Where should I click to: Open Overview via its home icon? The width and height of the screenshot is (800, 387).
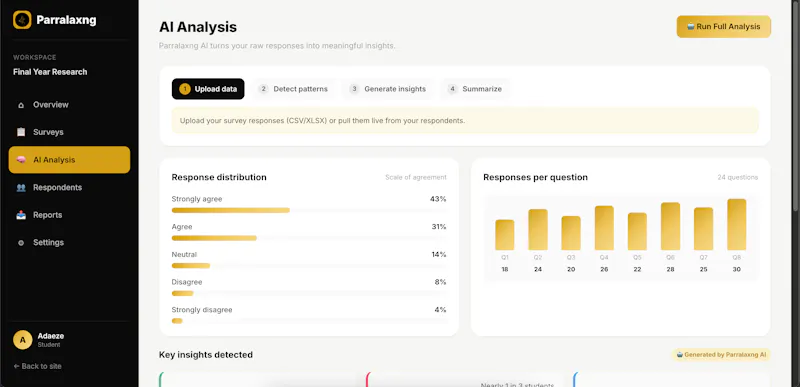(21, 105)
